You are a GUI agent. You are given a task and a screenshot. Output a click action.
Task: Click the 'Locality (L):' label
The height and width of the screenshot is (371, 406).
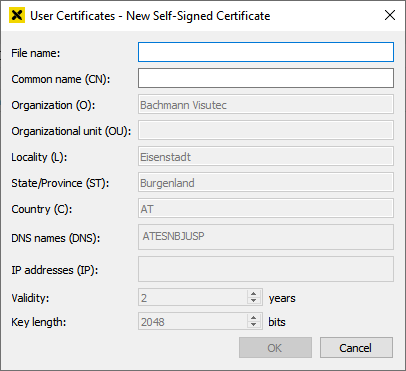pyautogui.click(x=39, y=157)
